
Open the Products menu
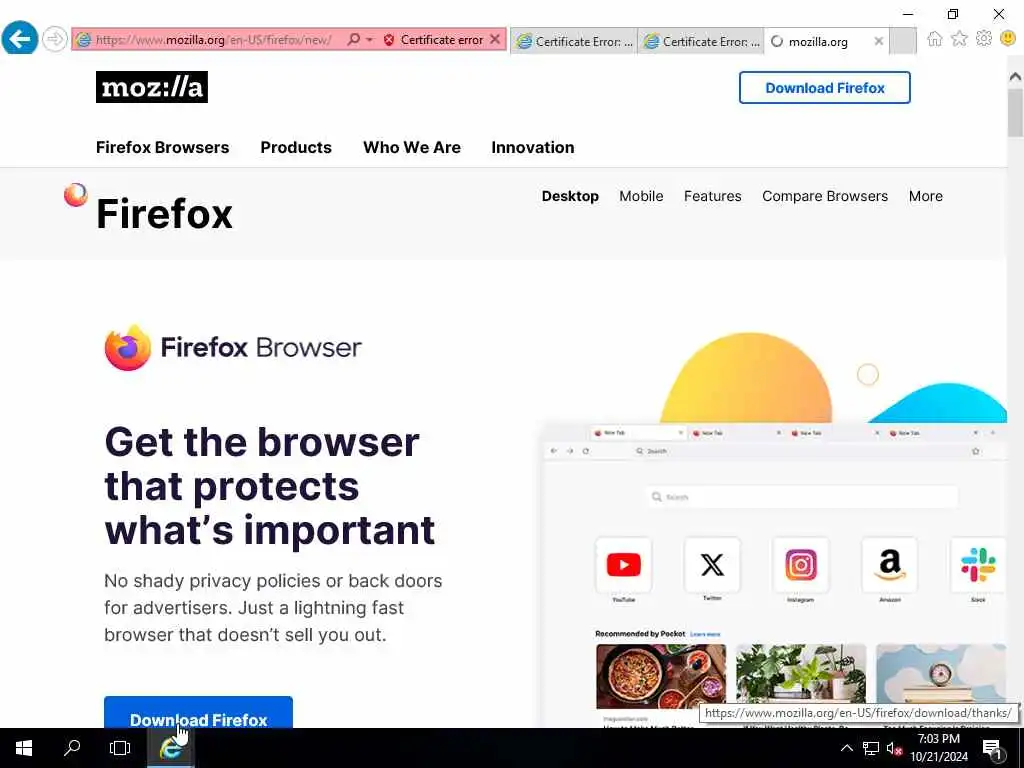pos(296,148)
